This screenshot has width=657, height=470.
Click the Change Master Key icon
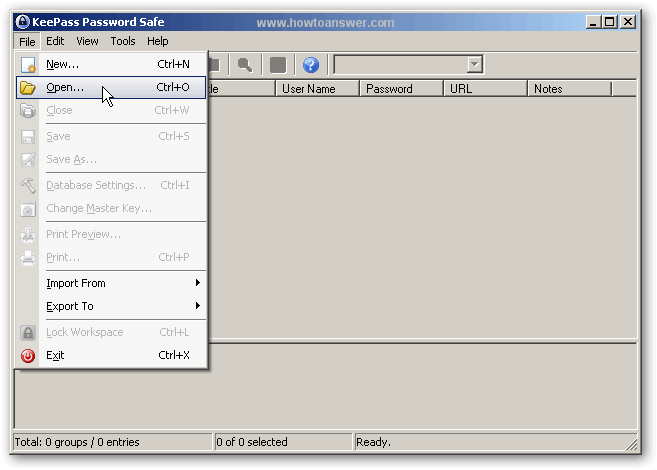tap(28, 209)
